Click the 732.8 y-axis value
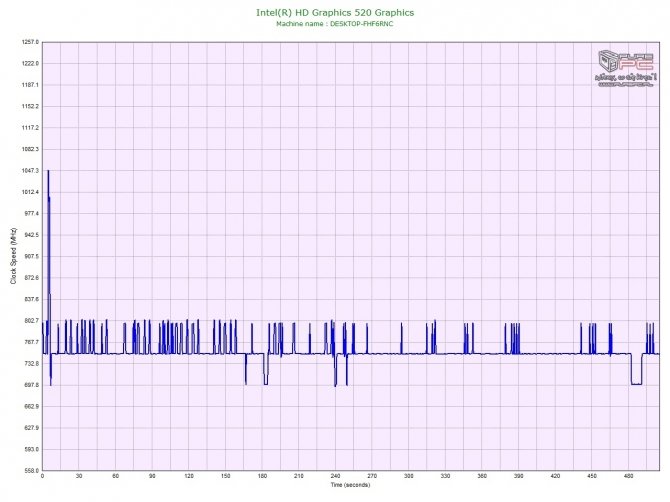This screenshot has width=670, height=502. (32, 364)
